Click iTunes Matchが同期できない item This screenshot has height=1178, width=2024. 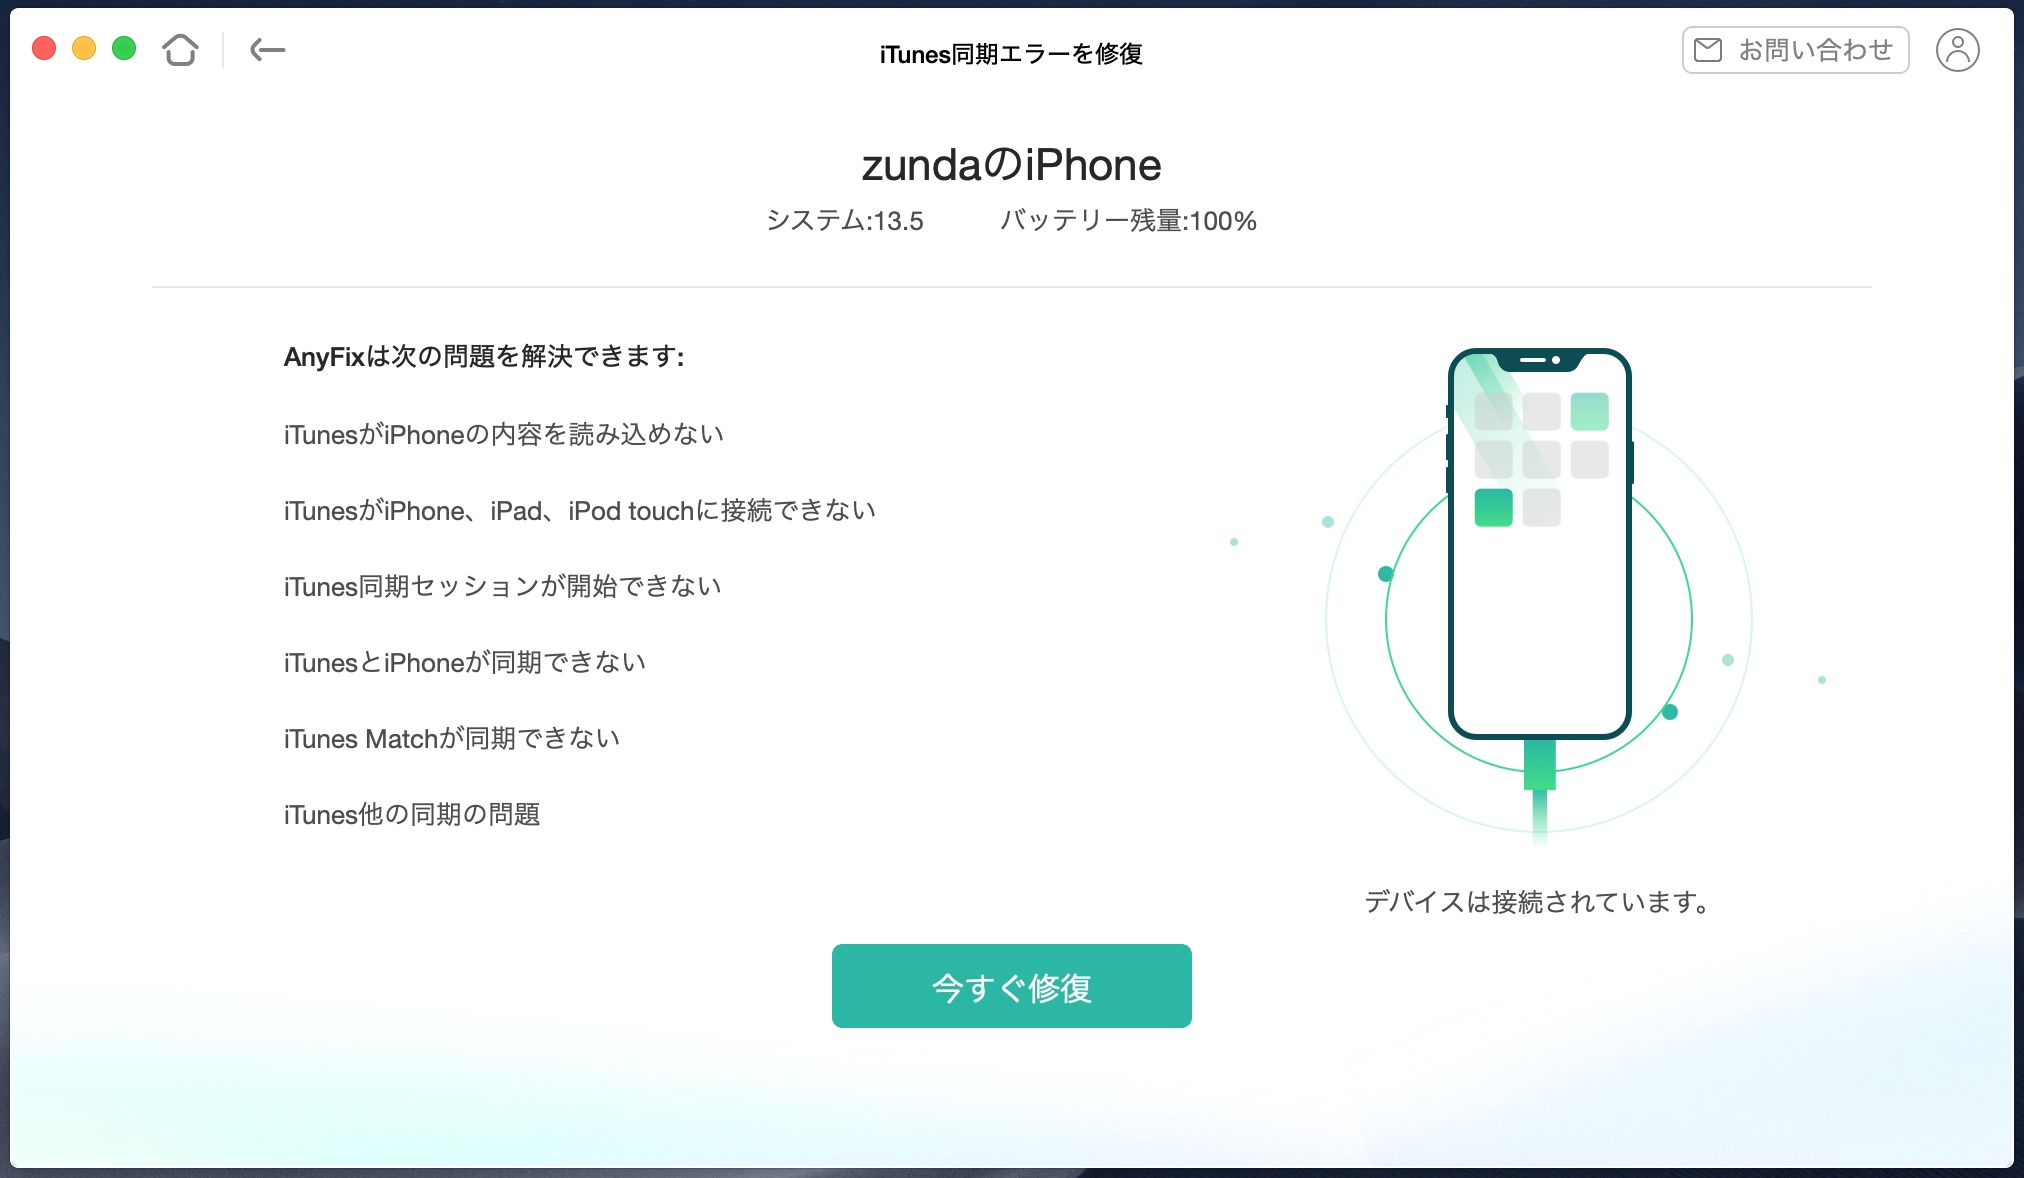452,739
